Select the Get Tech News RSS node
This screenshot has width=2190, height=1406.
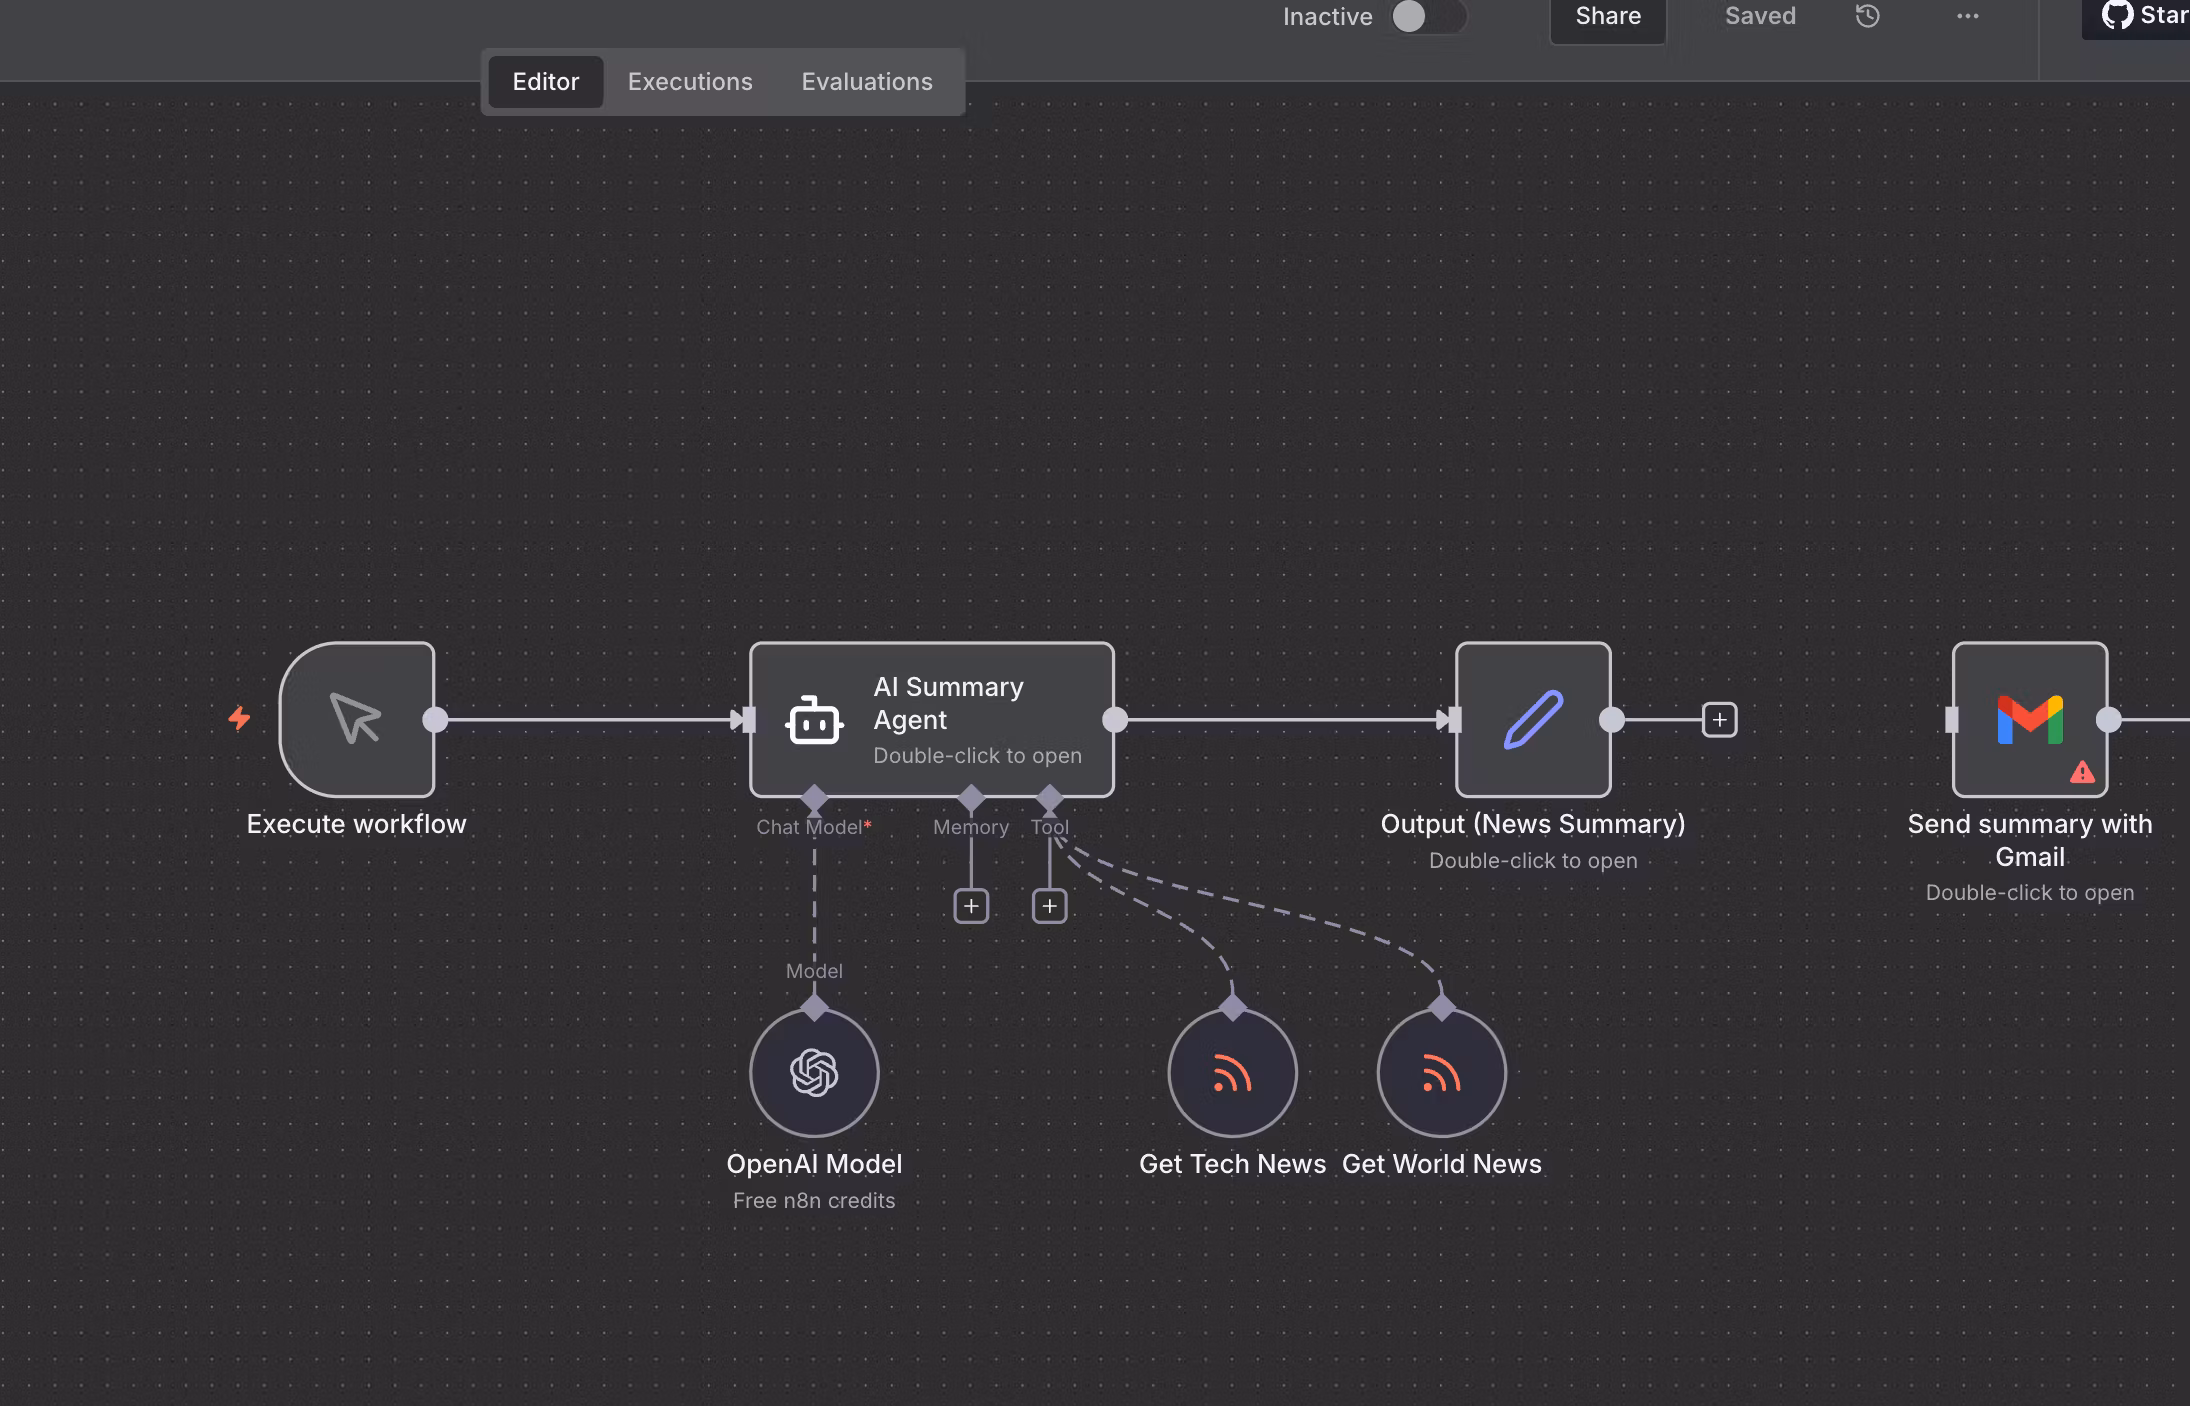1232,1072
